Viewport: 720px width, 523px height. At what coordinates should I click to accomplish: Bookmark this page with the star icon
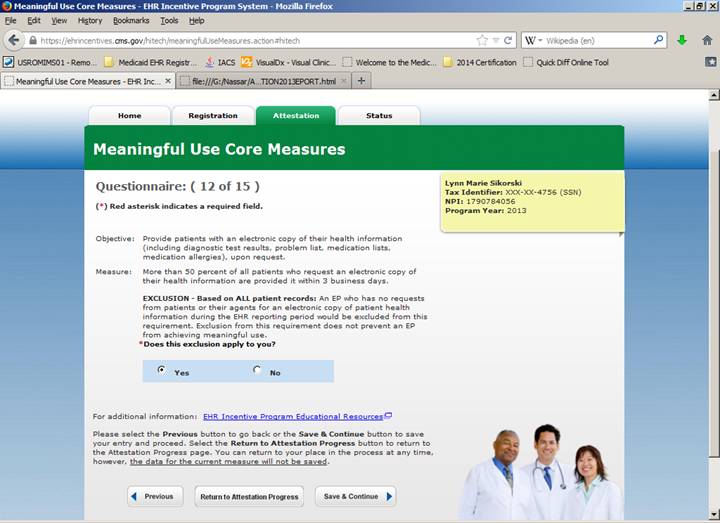point(483,41)
